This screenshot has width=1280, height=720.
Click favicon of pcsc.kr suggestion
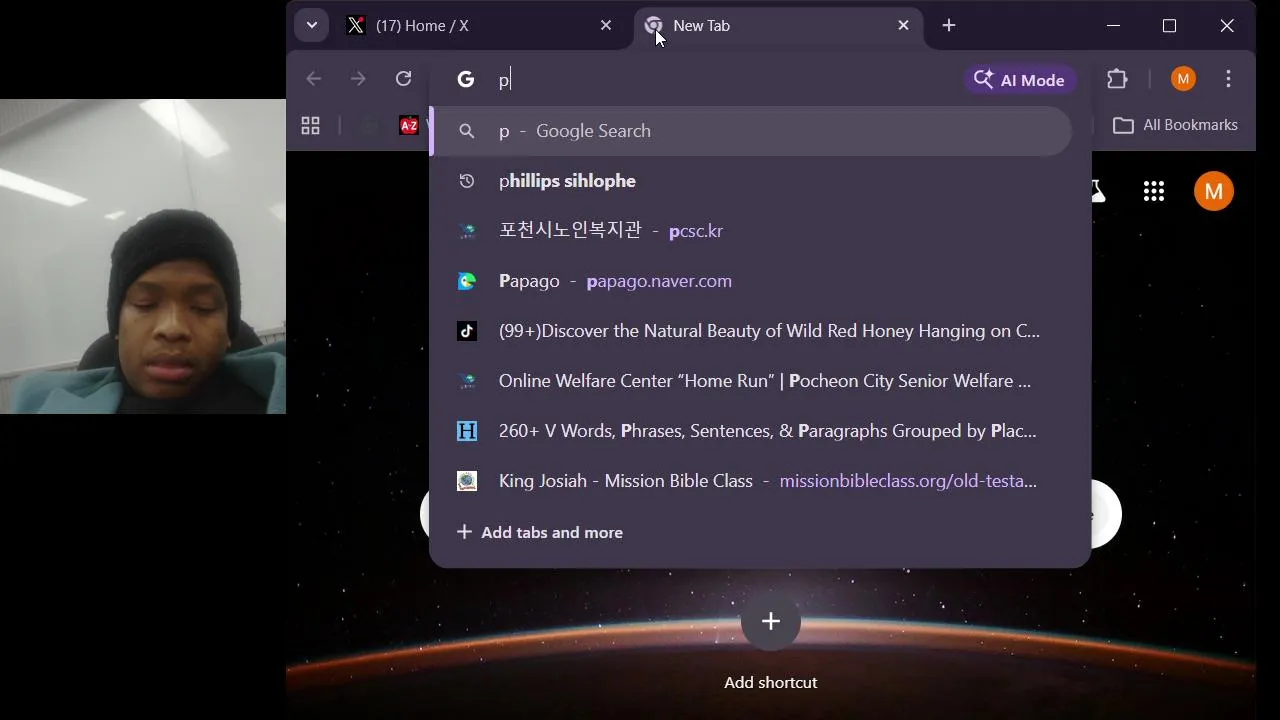point(467,231)
